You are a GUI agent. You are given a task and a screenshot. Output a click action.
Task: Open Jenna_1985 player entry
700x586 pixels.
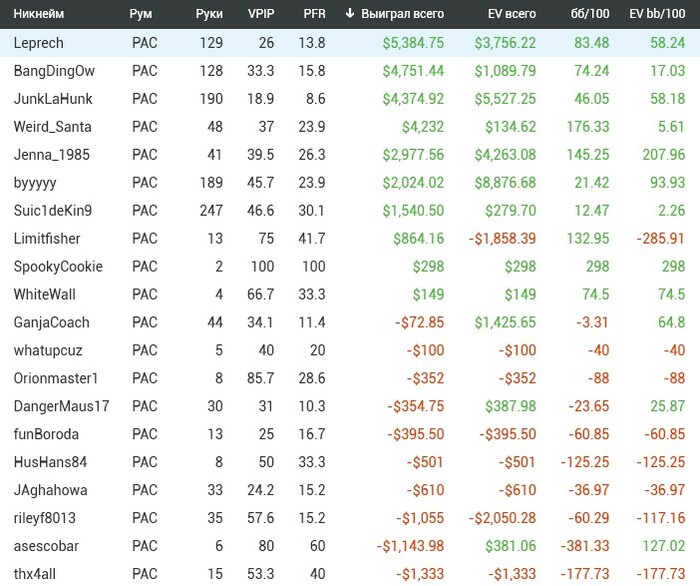tap(50, 155)
